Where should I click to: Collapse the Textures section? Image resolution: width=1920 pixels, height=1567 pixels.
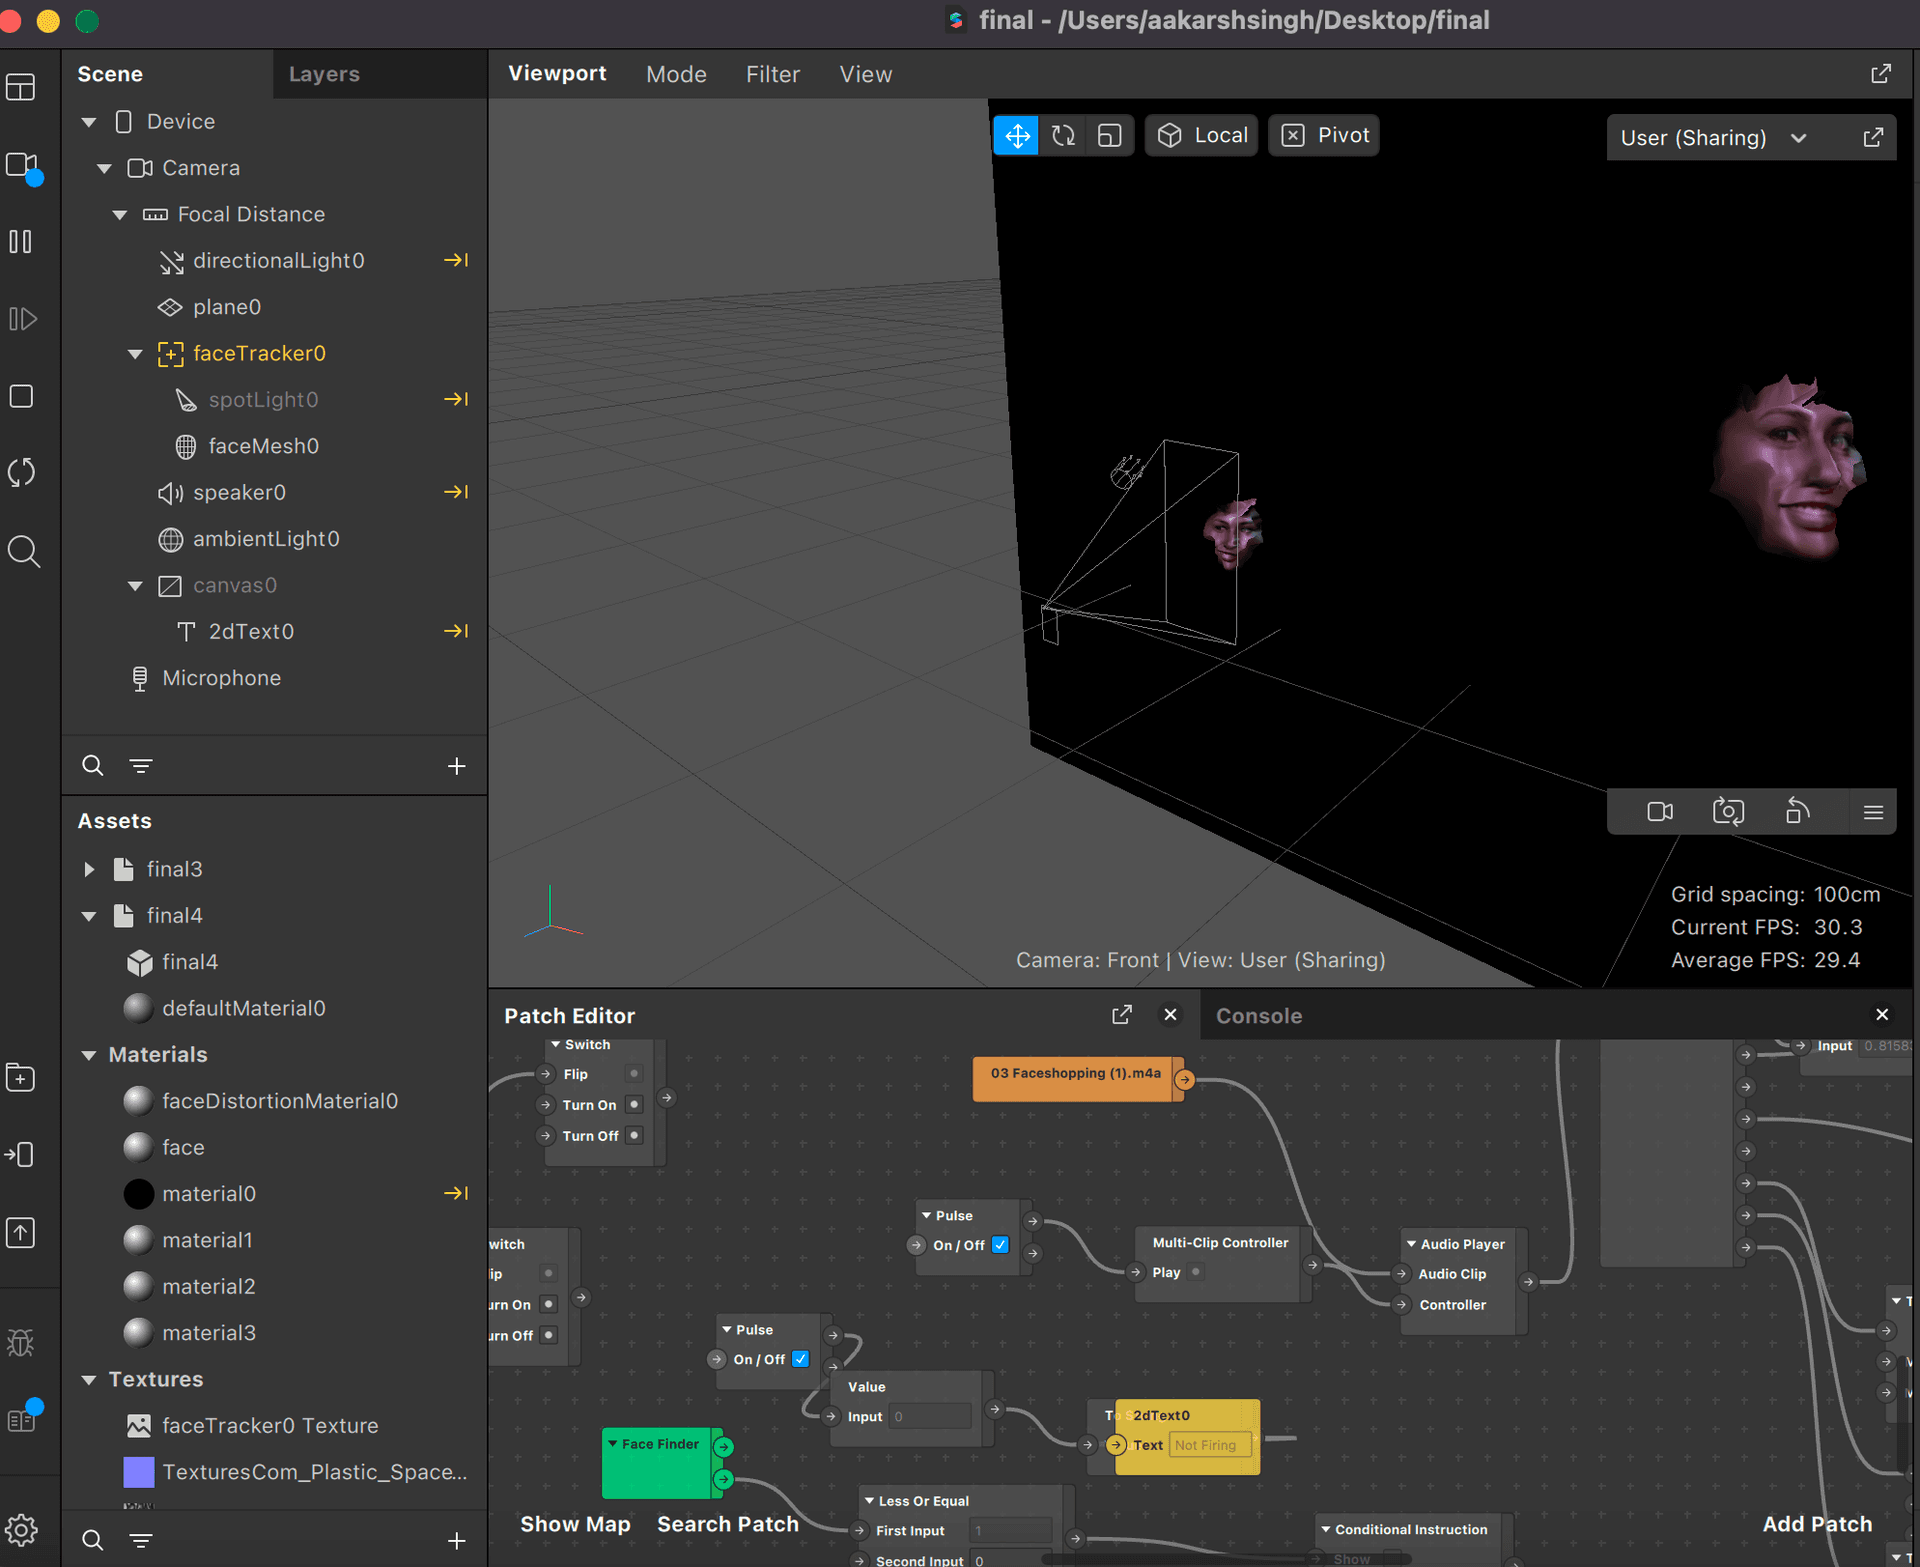point(89,1380)
